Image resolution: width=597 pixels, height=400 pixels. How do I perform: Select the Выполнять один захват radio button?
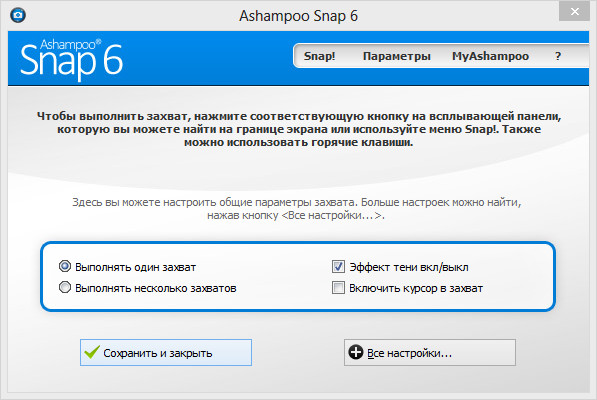(x=65, y=266)
